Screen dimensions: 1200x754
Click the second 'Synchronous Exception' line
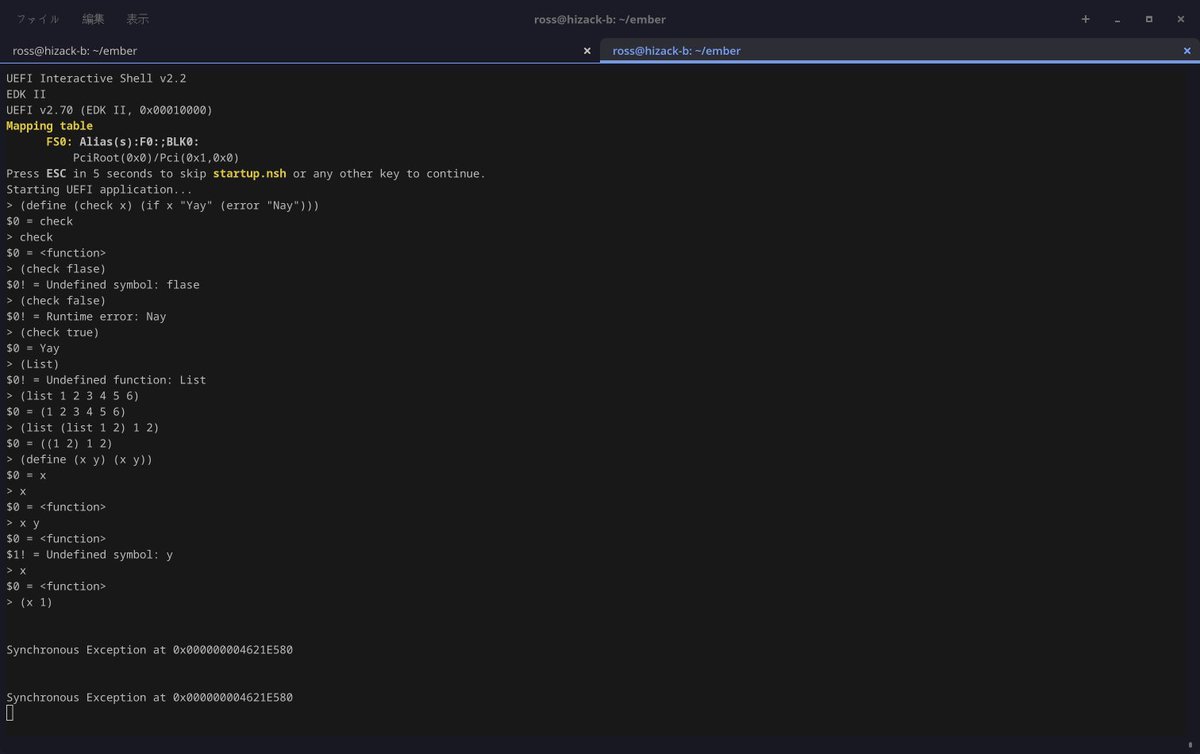(149, 697)
